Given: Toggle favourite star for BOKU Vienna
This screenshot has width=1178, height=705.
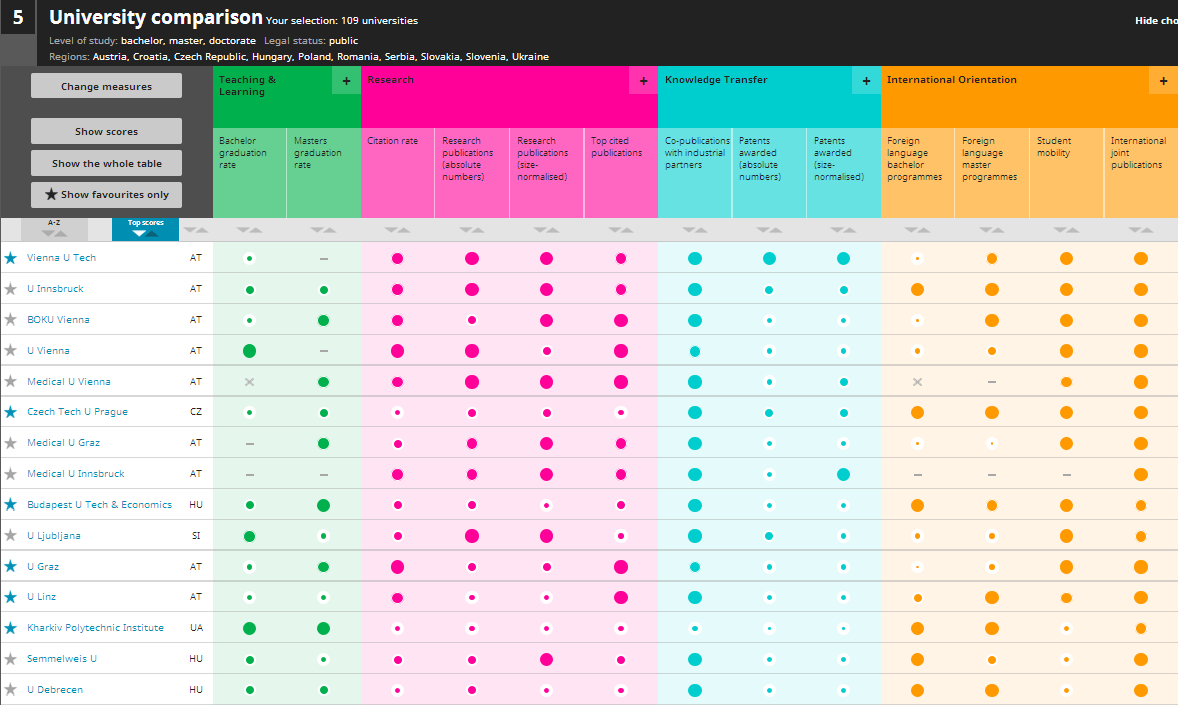Looking at the screenshot, I should (x=11, y=319).
